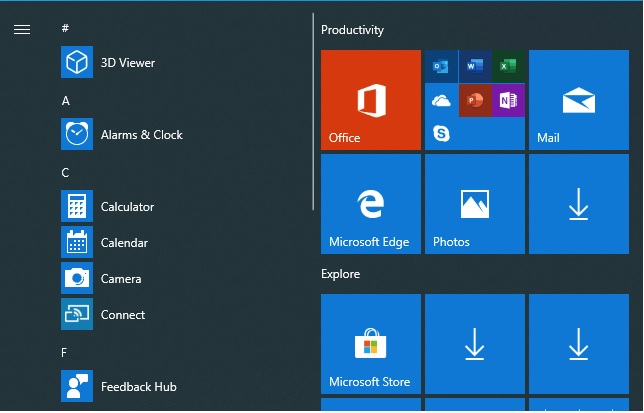
Task: Click the Feedback Hub text label
Action: point(139,387)
